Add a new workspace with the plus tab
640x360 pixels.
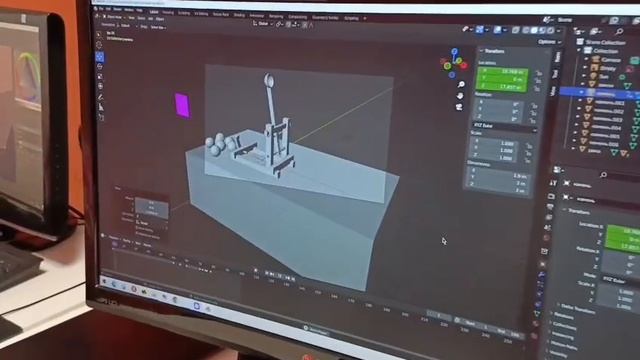tap(364, 19)
